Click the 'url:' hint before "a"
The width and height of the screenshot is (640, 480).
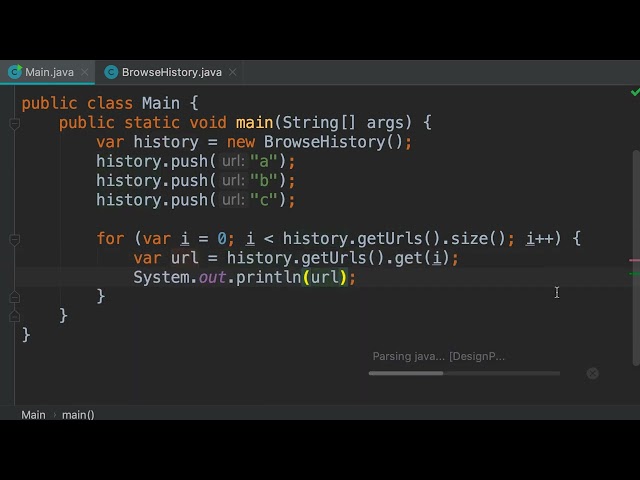[x=233, y=161]
